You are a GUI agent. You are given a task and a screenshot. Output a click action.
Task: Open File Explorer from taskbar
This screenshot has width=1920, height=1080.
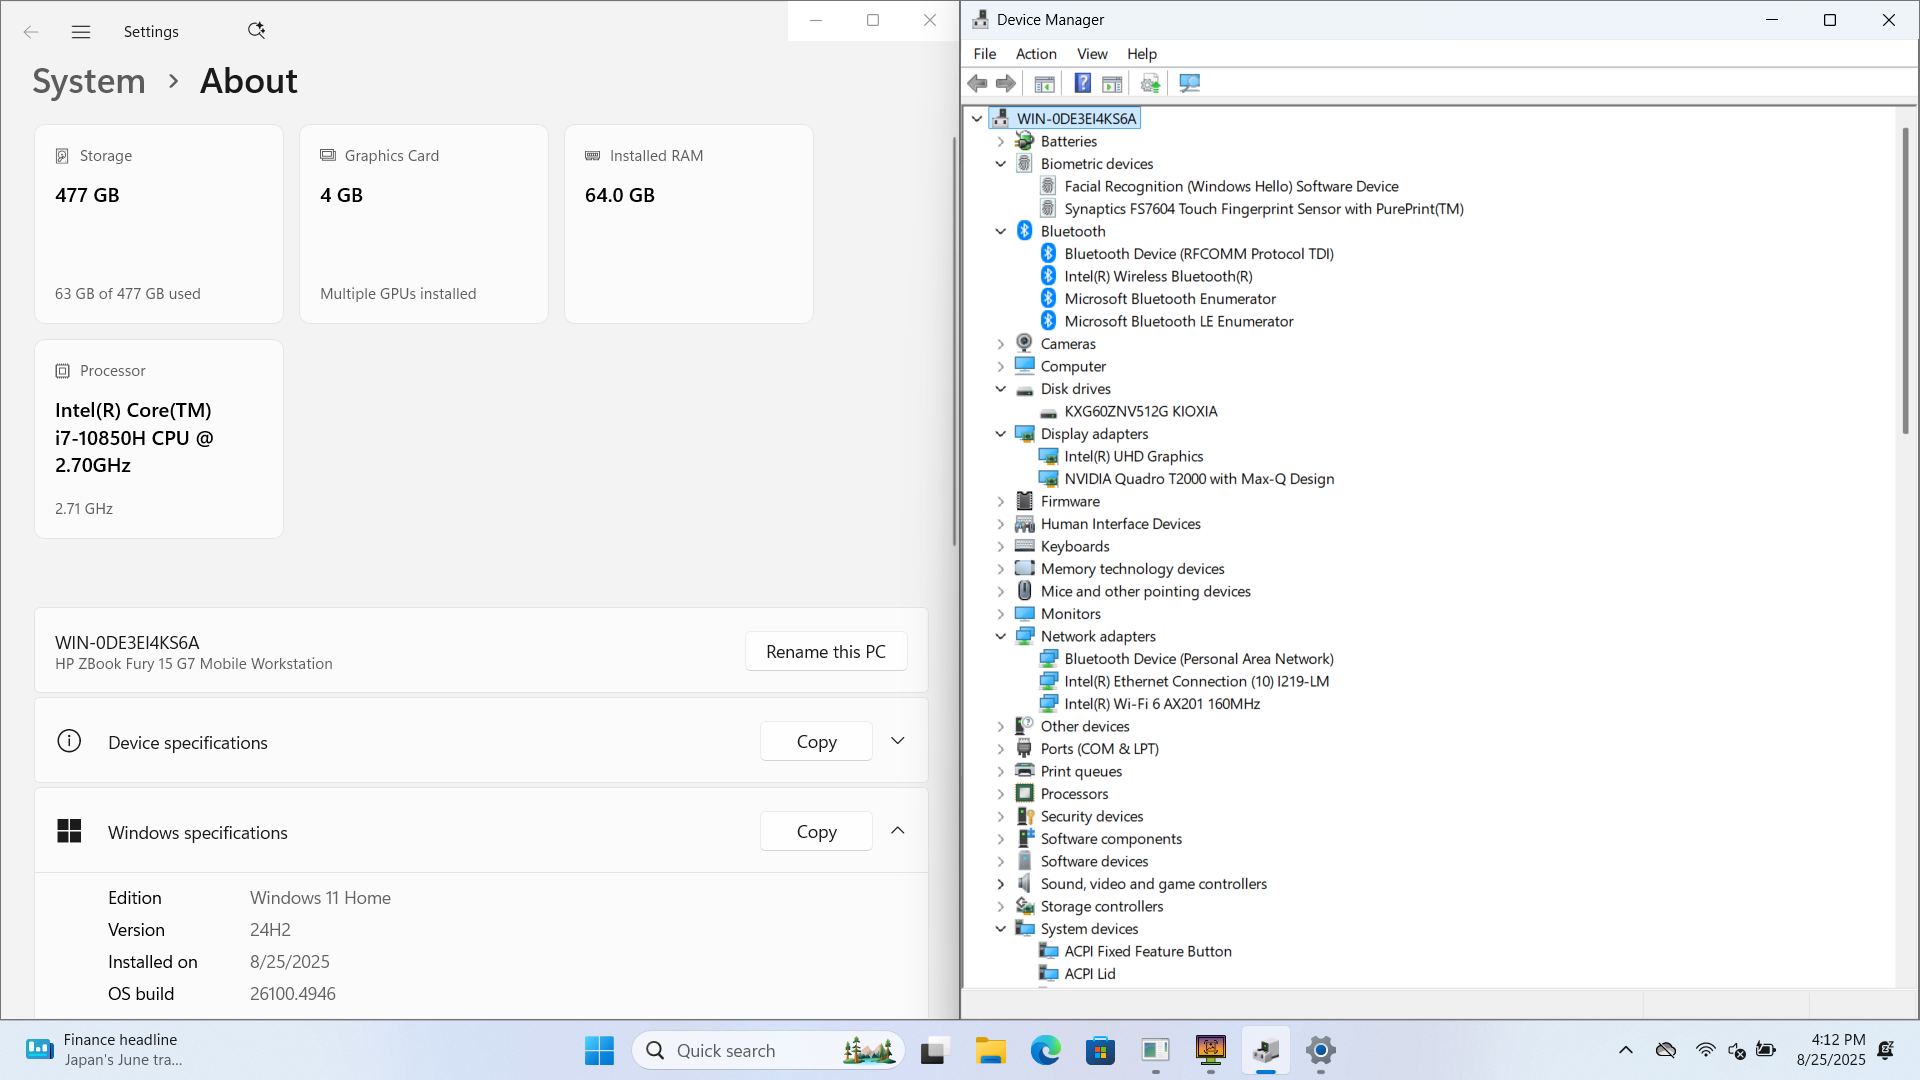tap(990, 1050)
